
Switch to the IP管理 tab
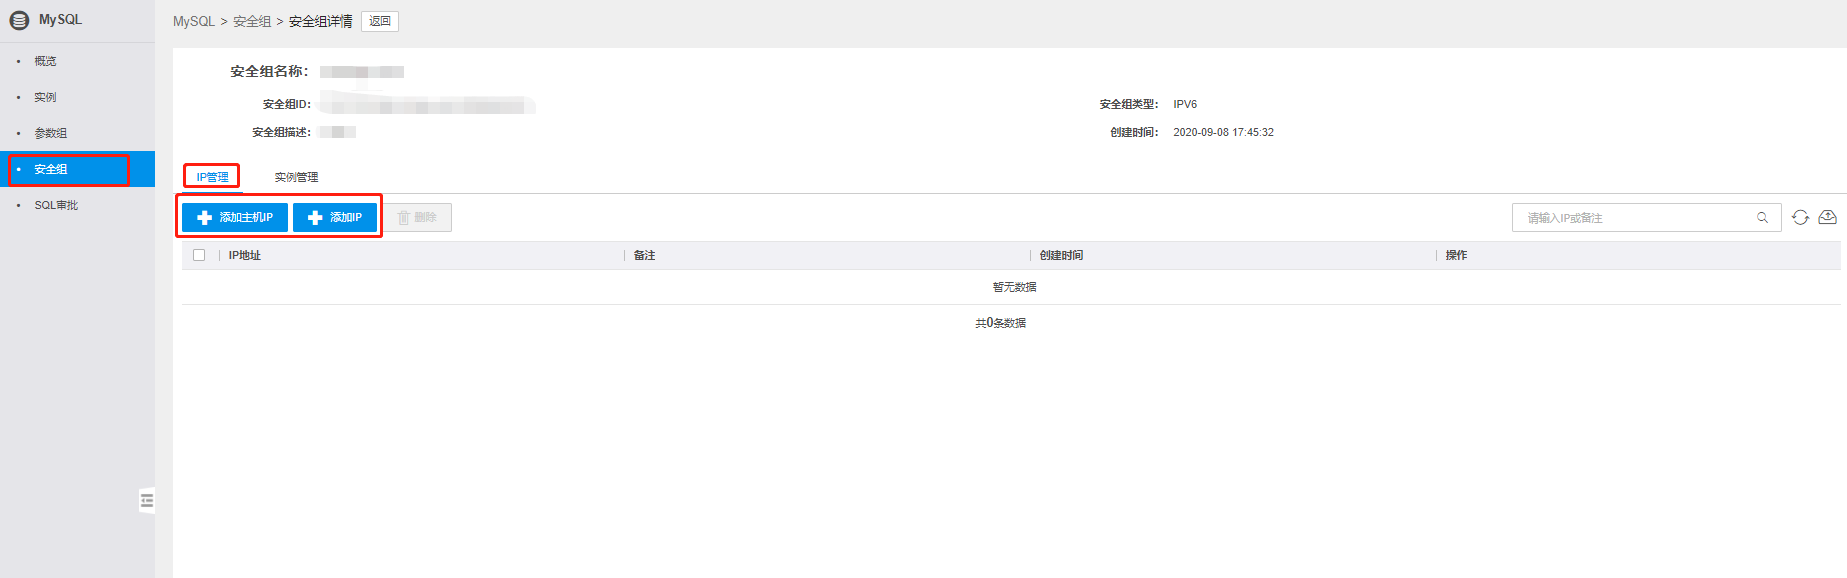[212, 177]
